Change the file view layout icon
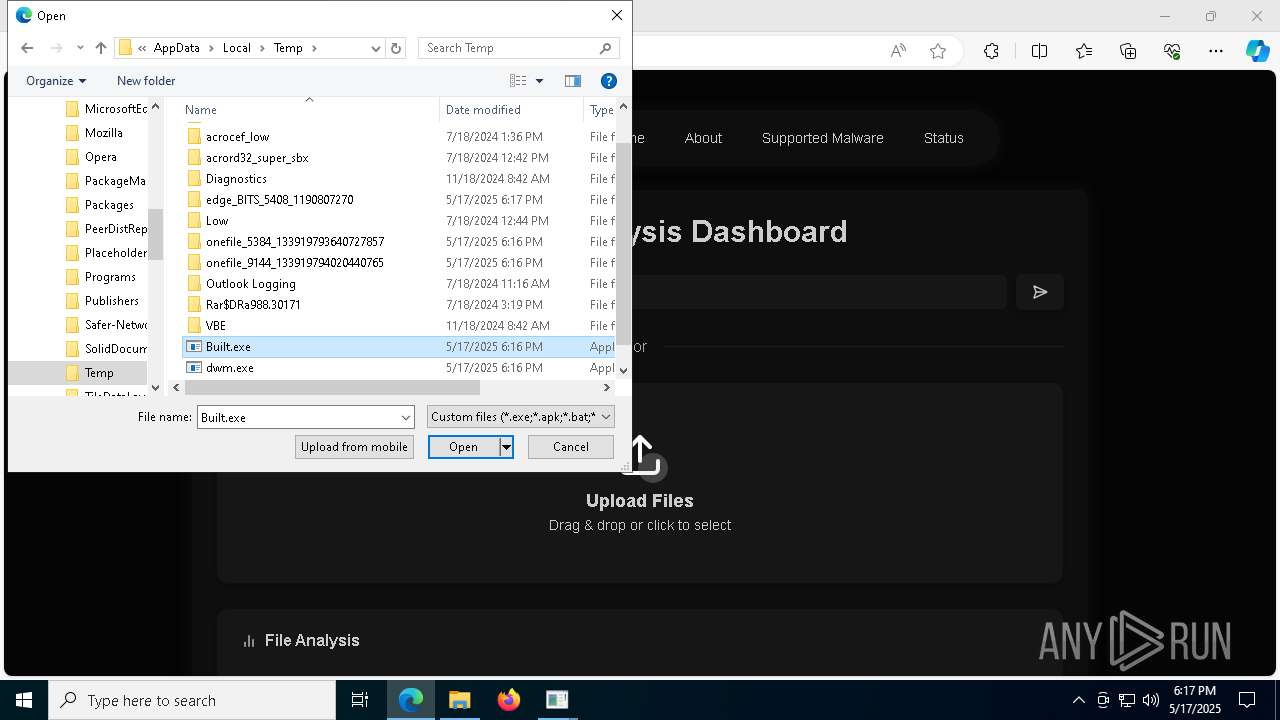 click(x=518, y=81)
